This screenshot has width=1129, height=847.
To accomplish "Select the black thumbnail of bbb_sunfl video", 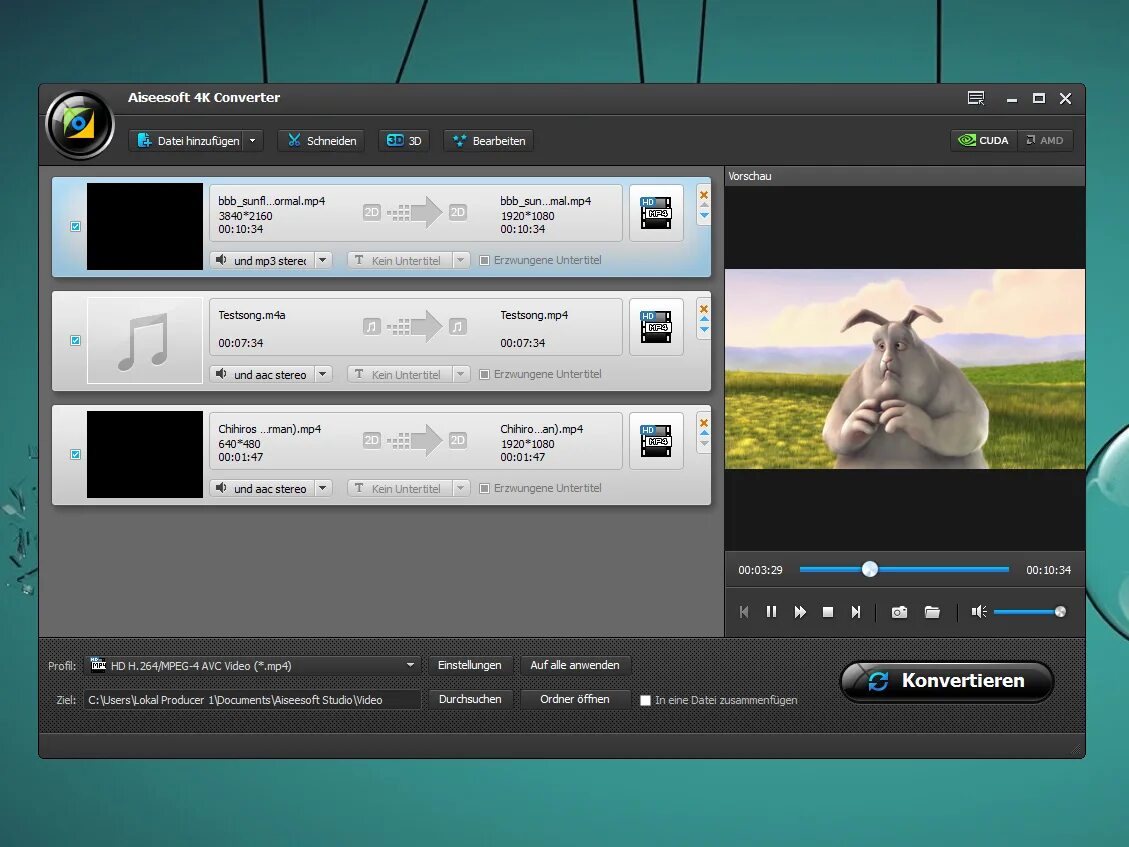I will pyautogui.click(x=145, y=226).
